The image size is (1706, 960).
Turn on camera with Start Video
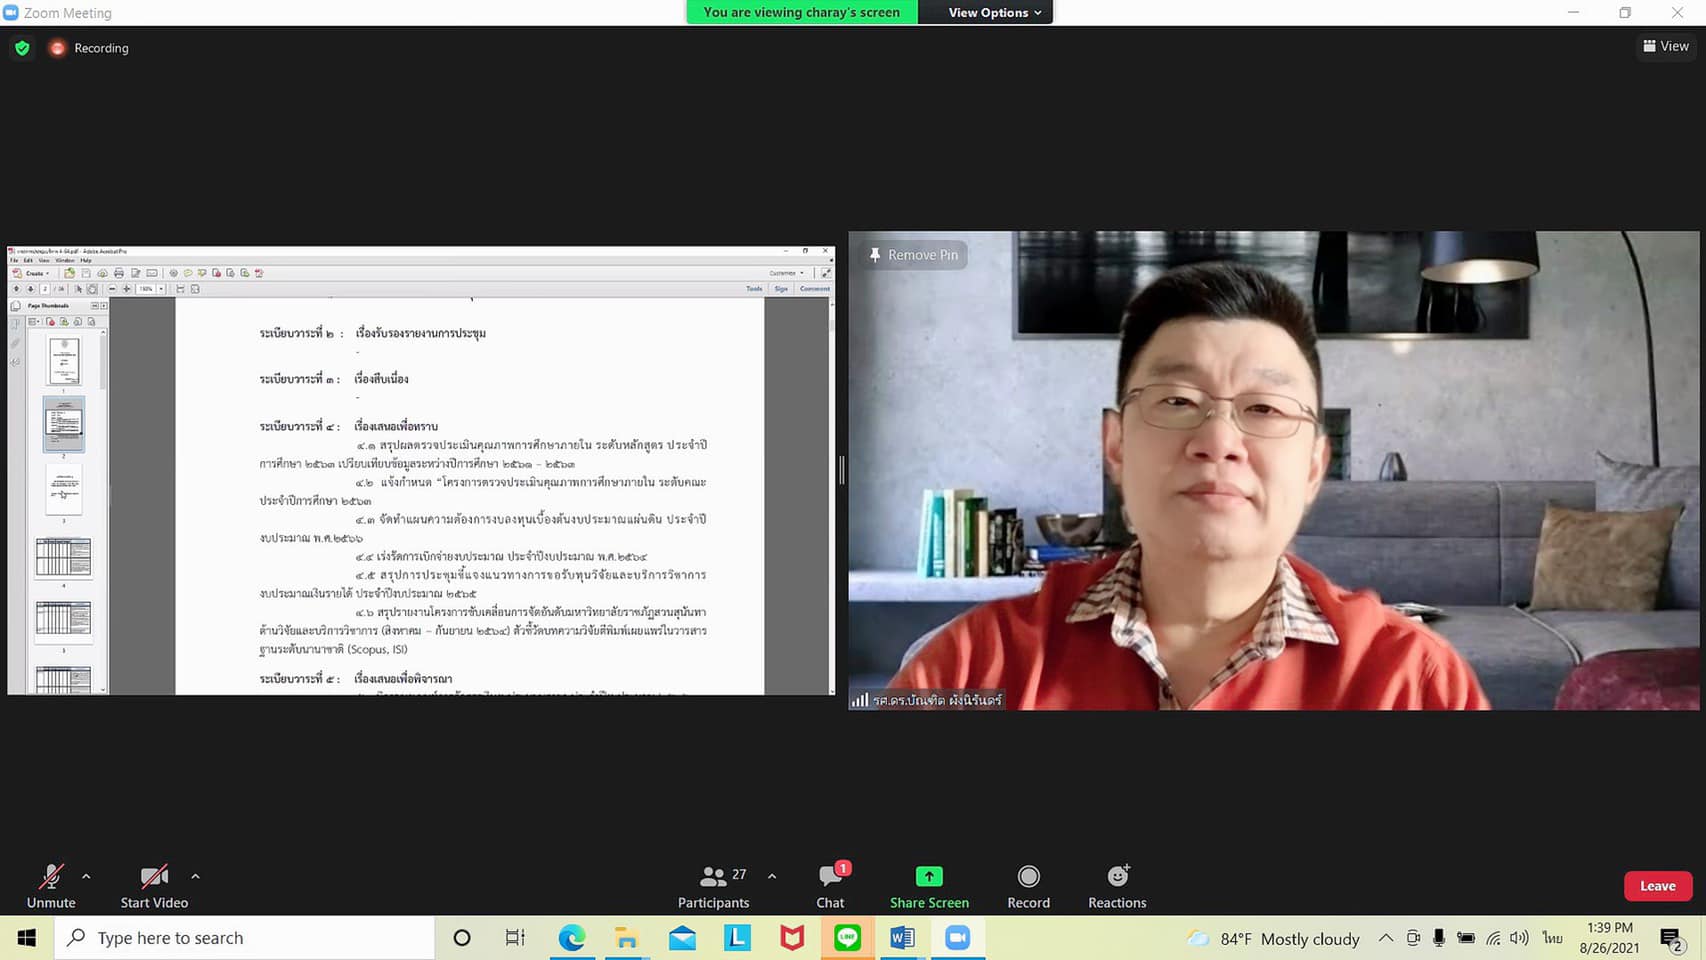pos(154,886)
